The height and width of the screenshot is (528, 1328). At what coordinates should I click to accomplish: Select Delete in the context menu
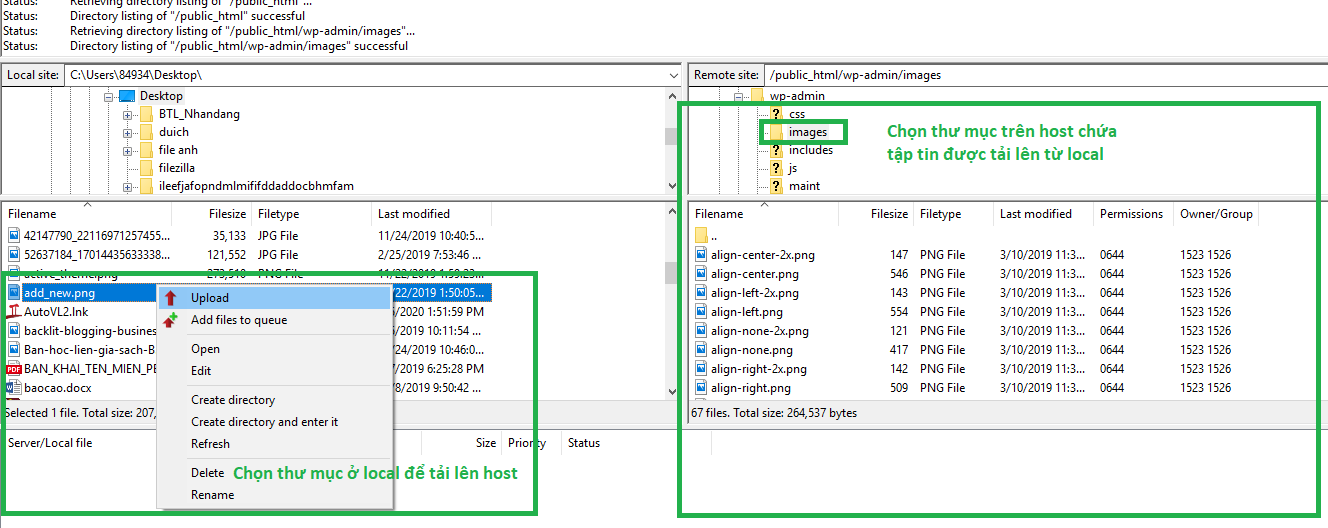point(275,473)
